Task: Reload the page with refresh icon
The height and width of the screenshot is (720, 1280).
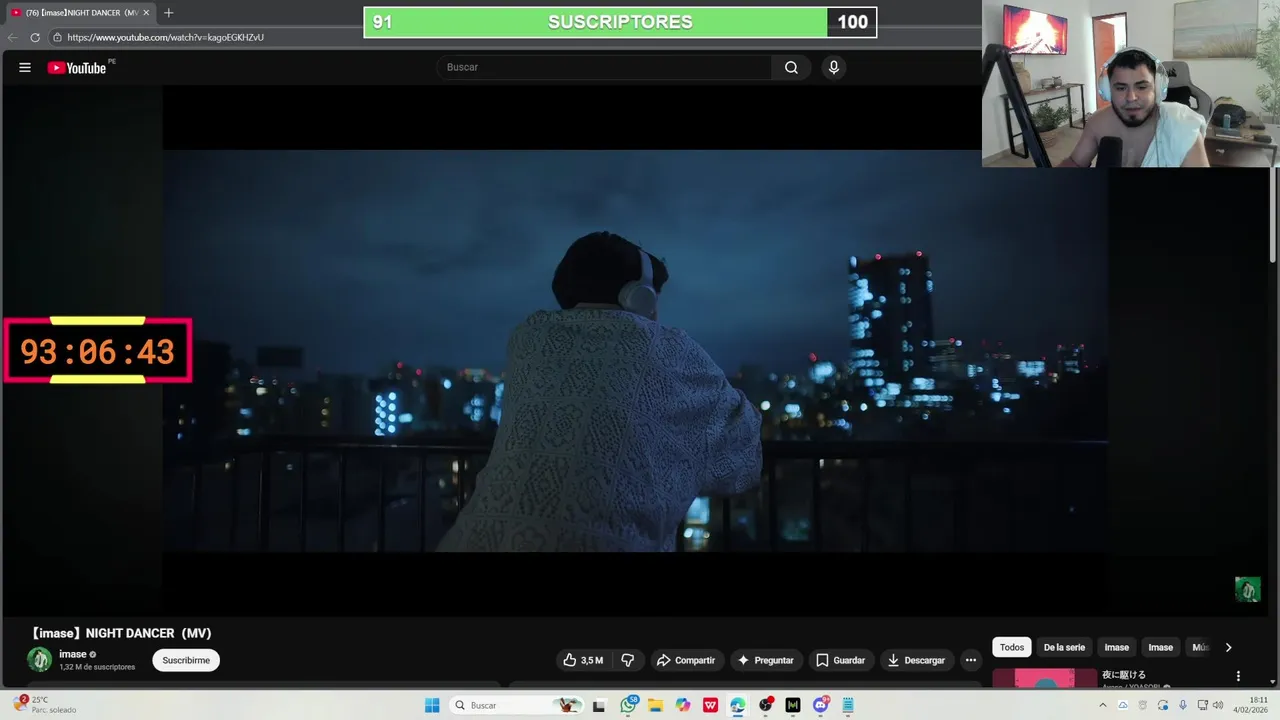Action: (x=35, y=37)
